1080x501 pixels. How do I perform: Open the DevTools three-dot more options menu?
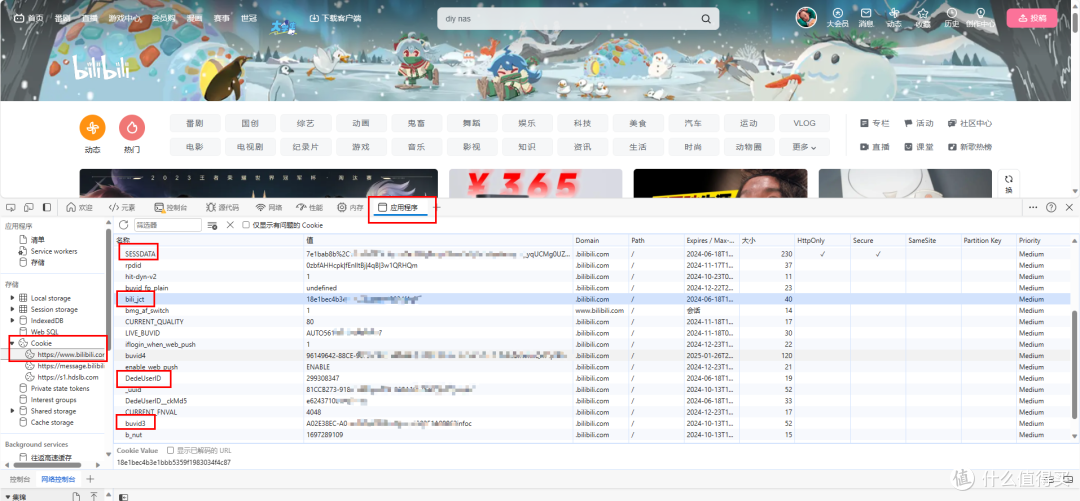(x=1033, y=207)
